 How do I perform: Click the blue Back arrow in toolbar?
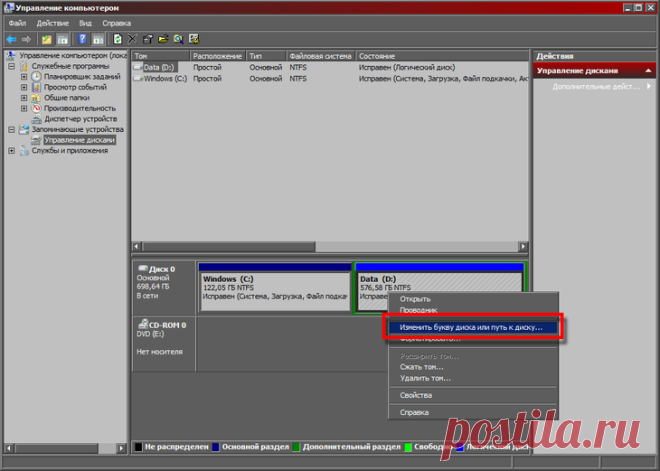11,40
